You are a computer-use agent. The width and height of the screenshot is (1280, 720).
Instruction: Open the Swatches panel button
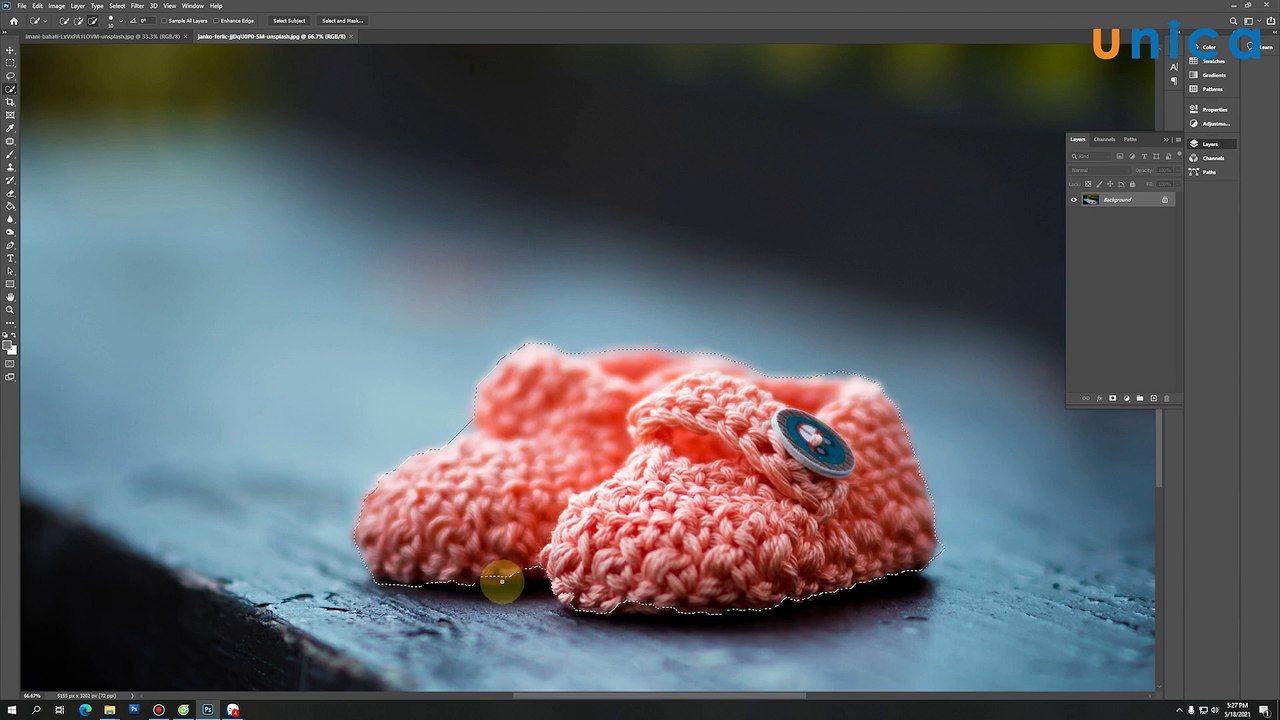pos(1212,61)
